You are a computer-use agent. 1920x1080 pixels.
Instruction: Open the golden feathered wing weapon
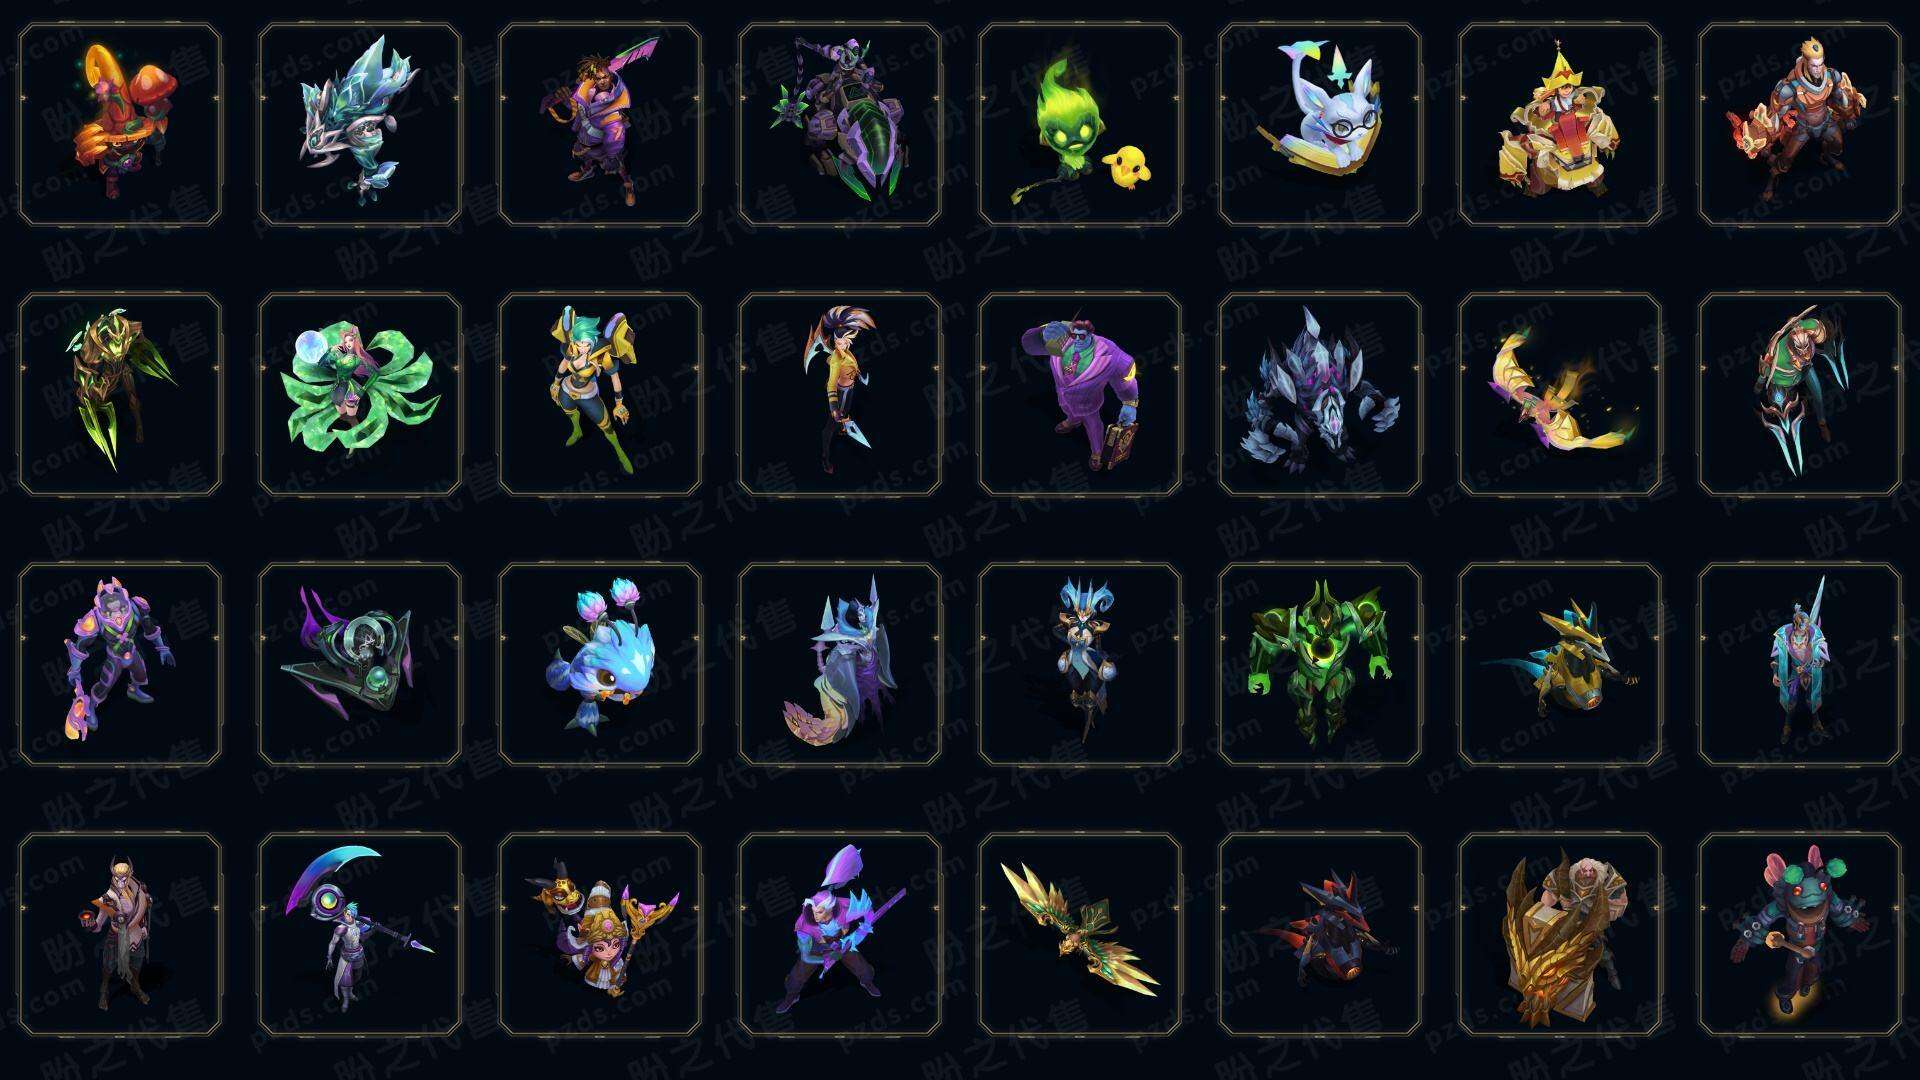click(x=1080, y=934)
